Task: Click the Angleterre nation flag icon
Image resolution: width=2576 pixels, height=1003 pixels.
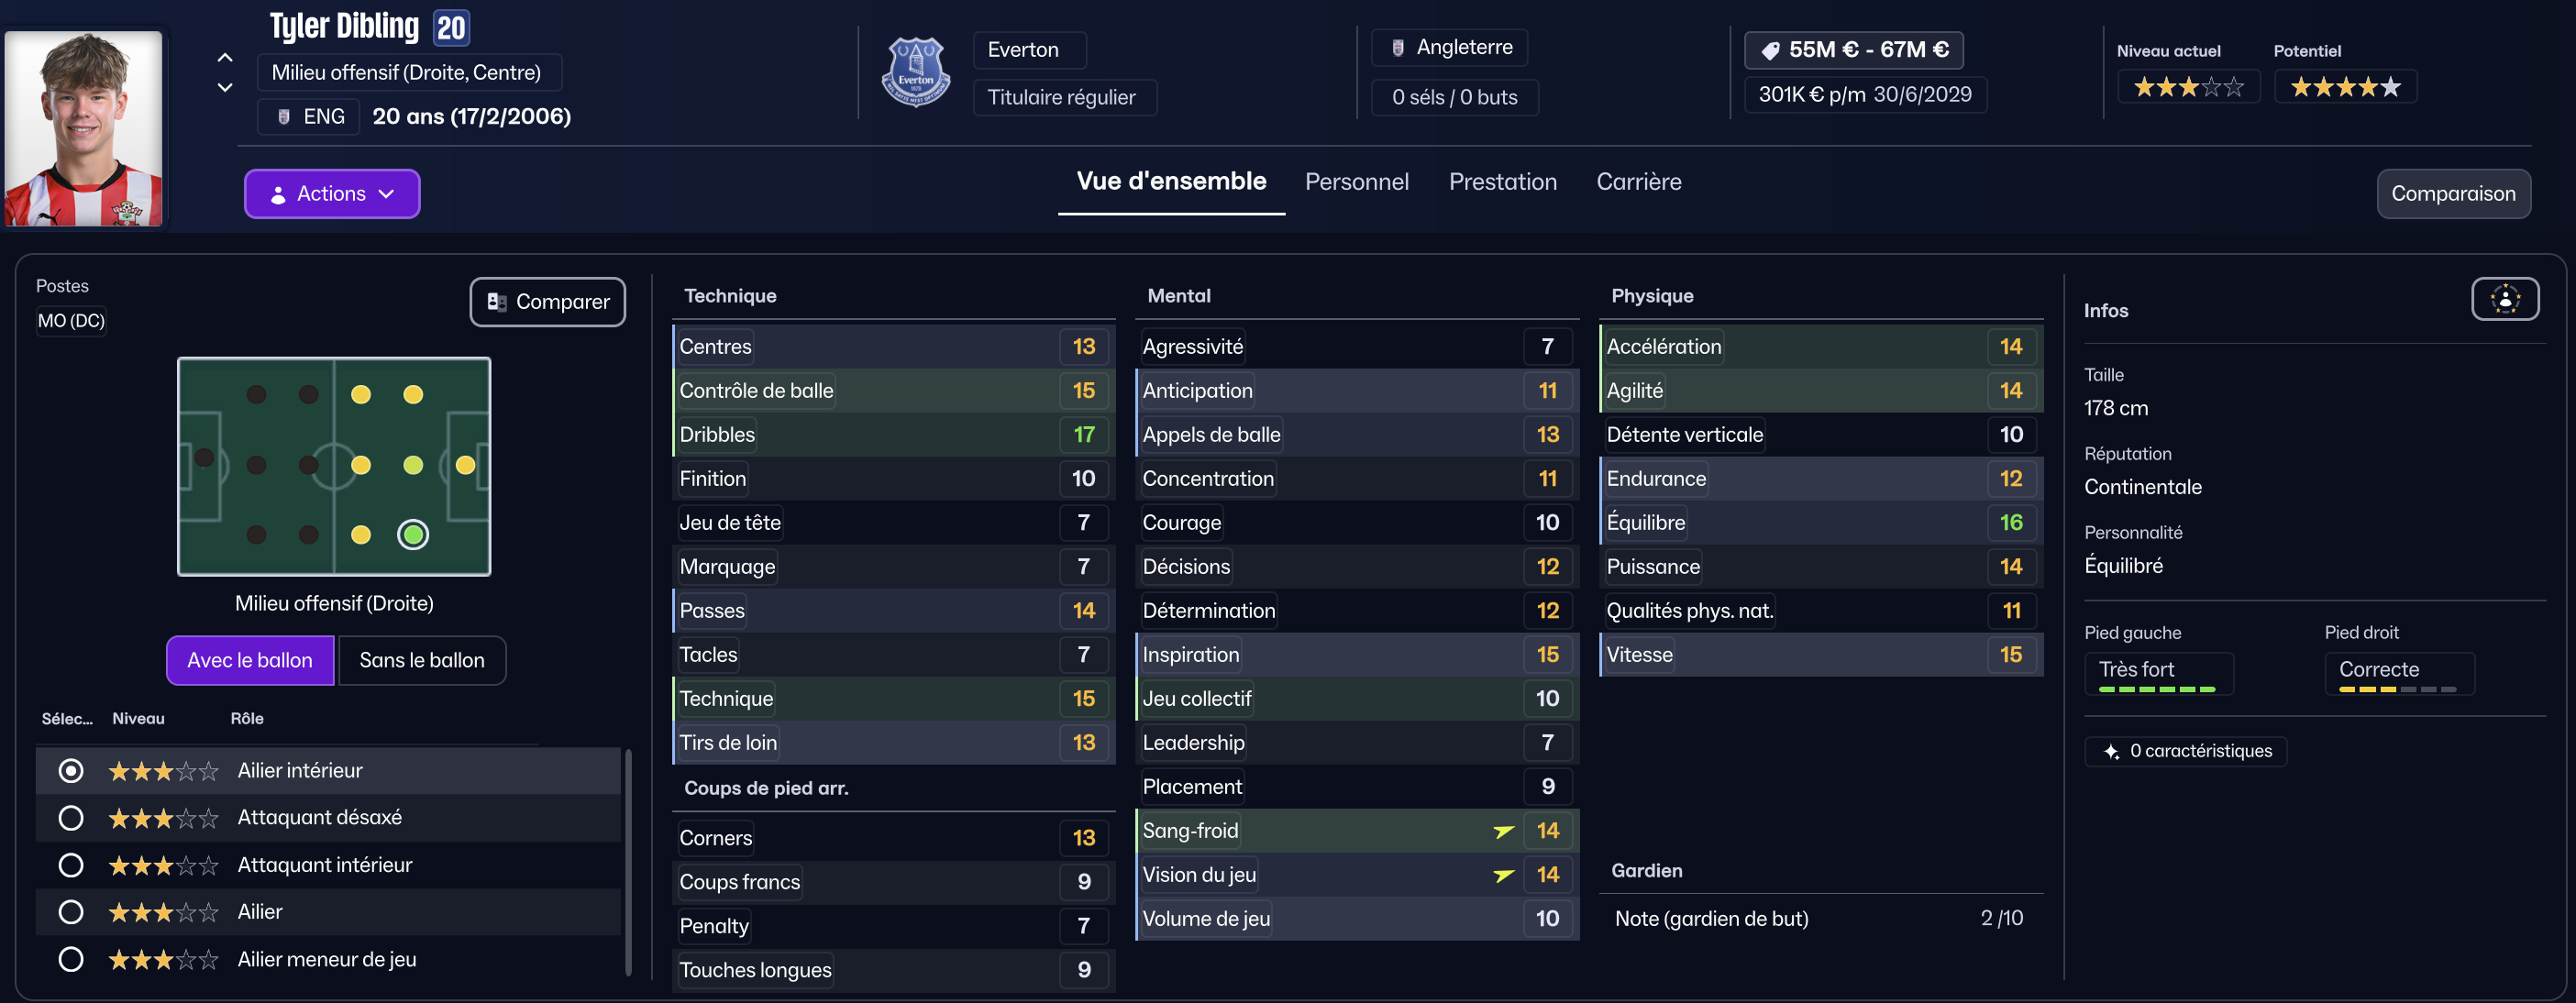Action: point(1398,48)
